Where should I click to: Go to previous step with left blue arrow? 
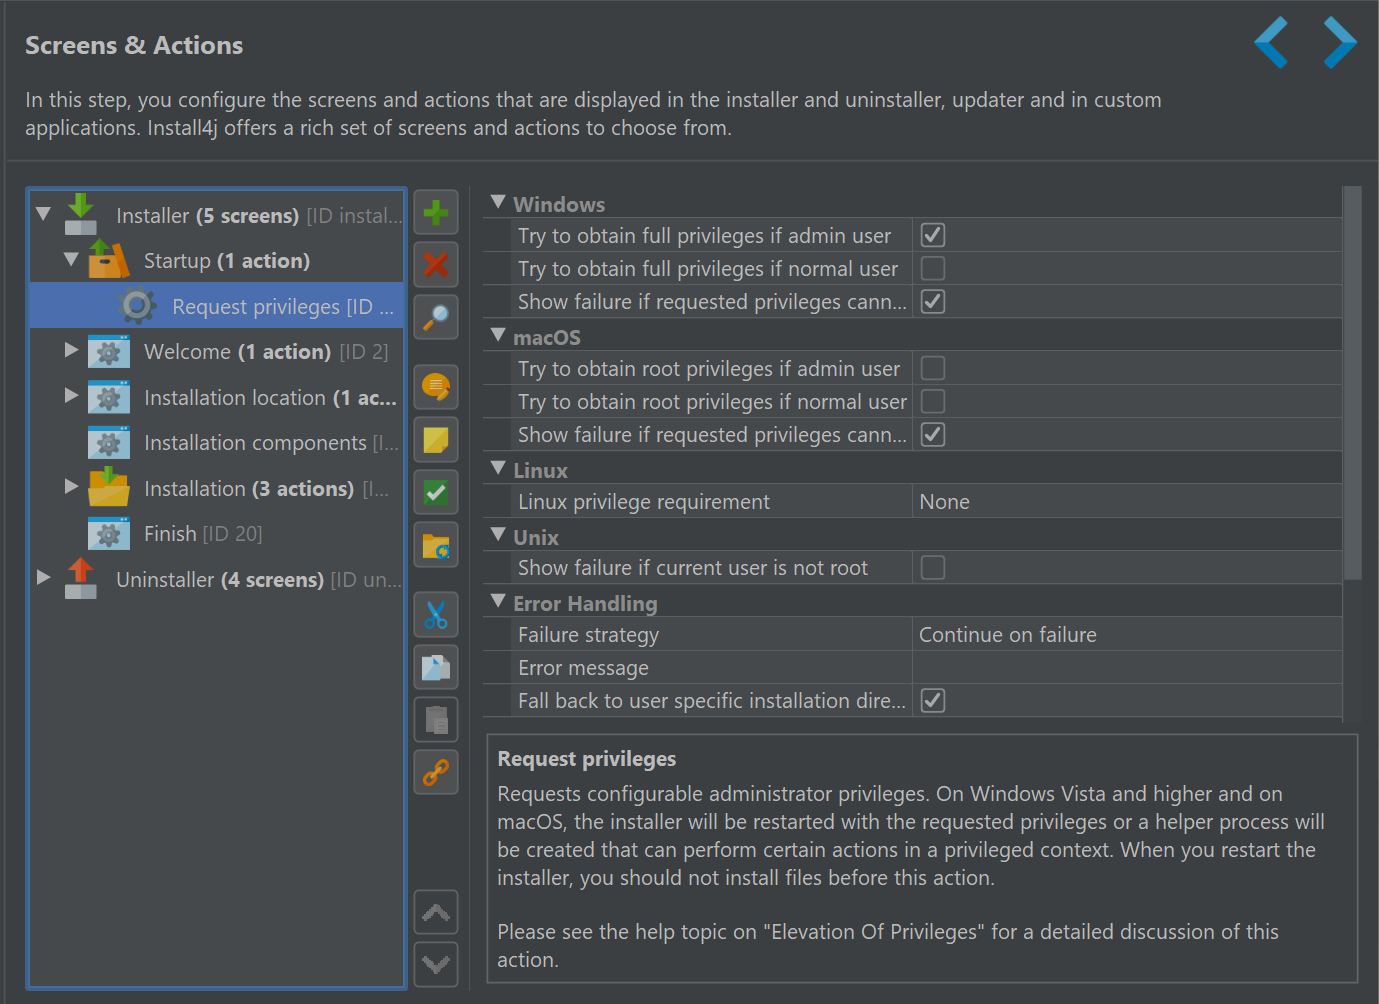pos(1271,43)
